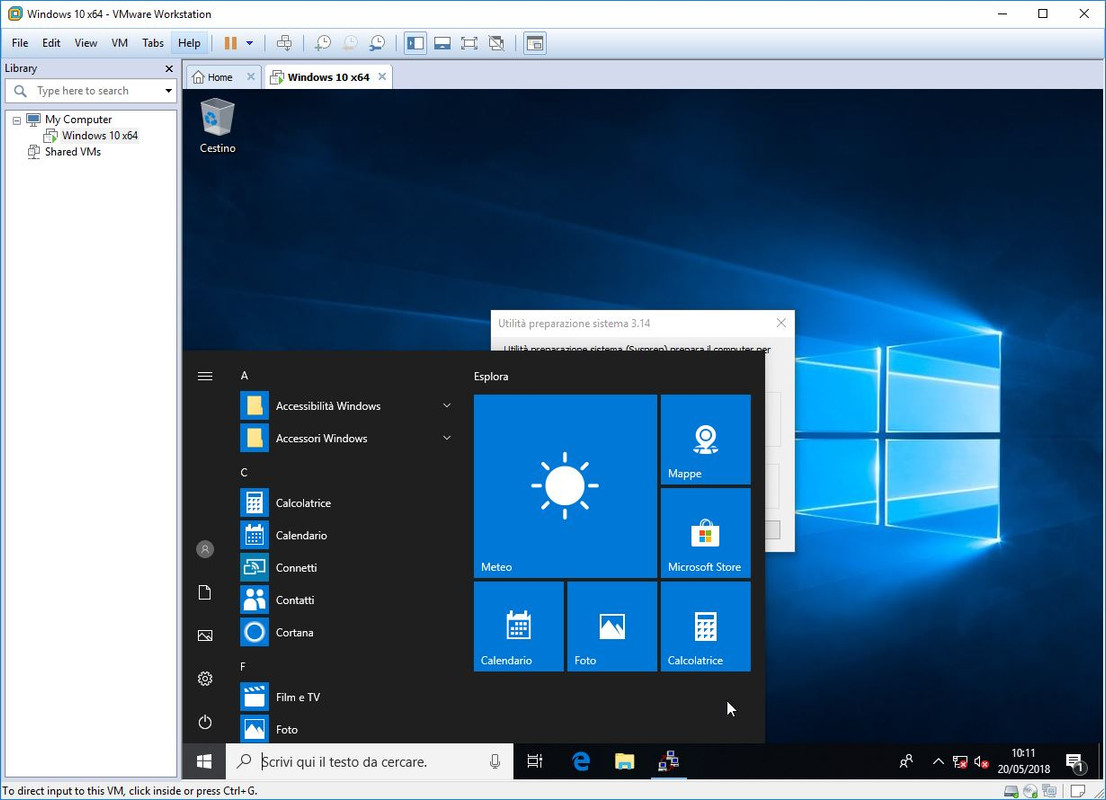Click the Esplora group header
The width and height of the screenshot is (1106, 800).
pyautogui.click(x=491, y=377)
